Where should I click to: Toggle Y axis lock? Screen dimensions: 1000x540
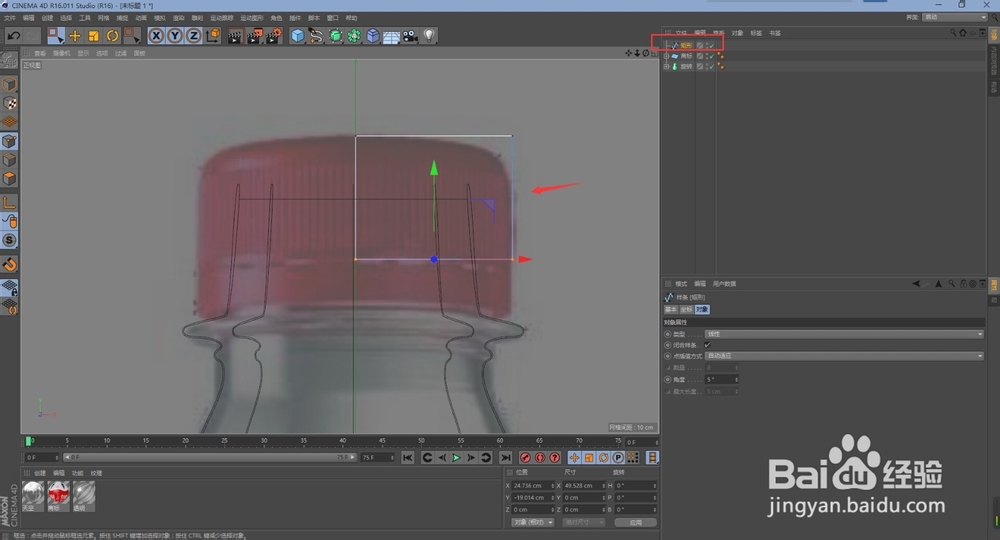click(x=175, y=36)
